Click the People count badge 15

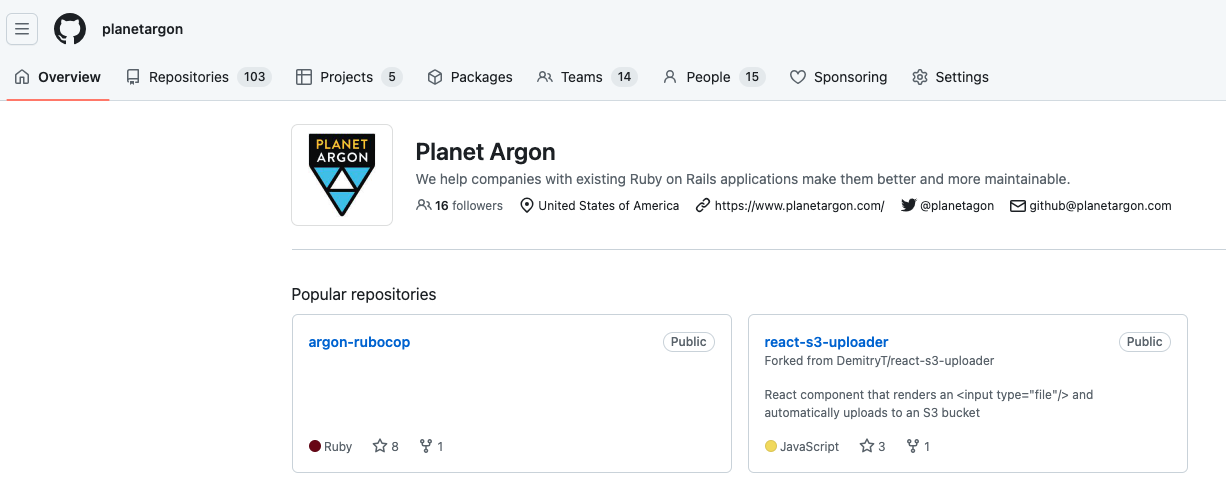click(752, 77)
